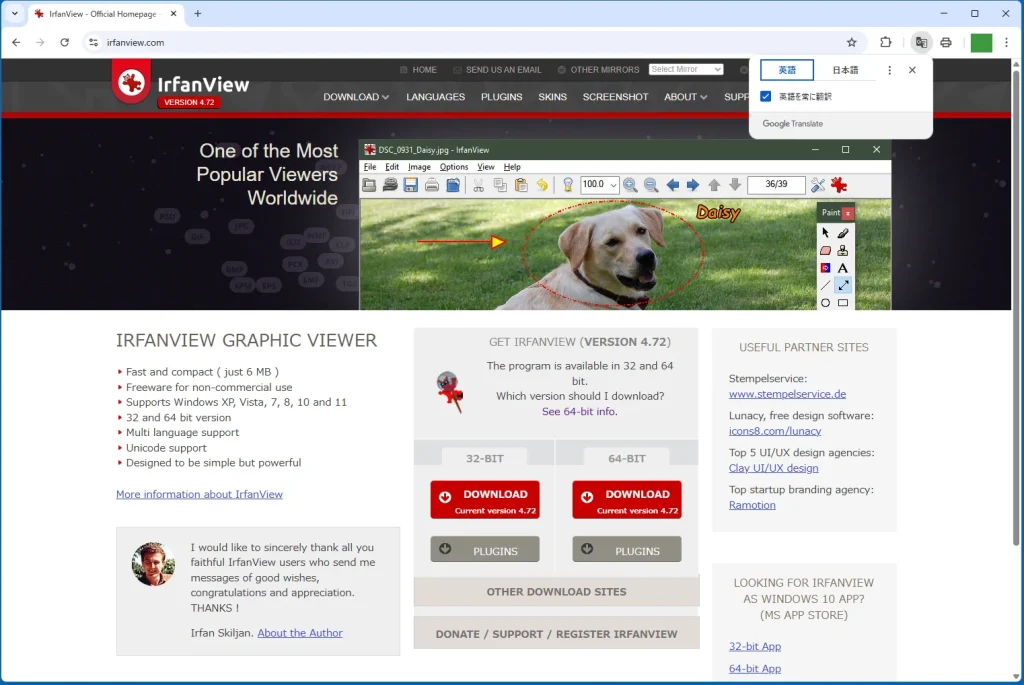Open the Clay UI/UX design link
1024x685 pixels.
773,468
